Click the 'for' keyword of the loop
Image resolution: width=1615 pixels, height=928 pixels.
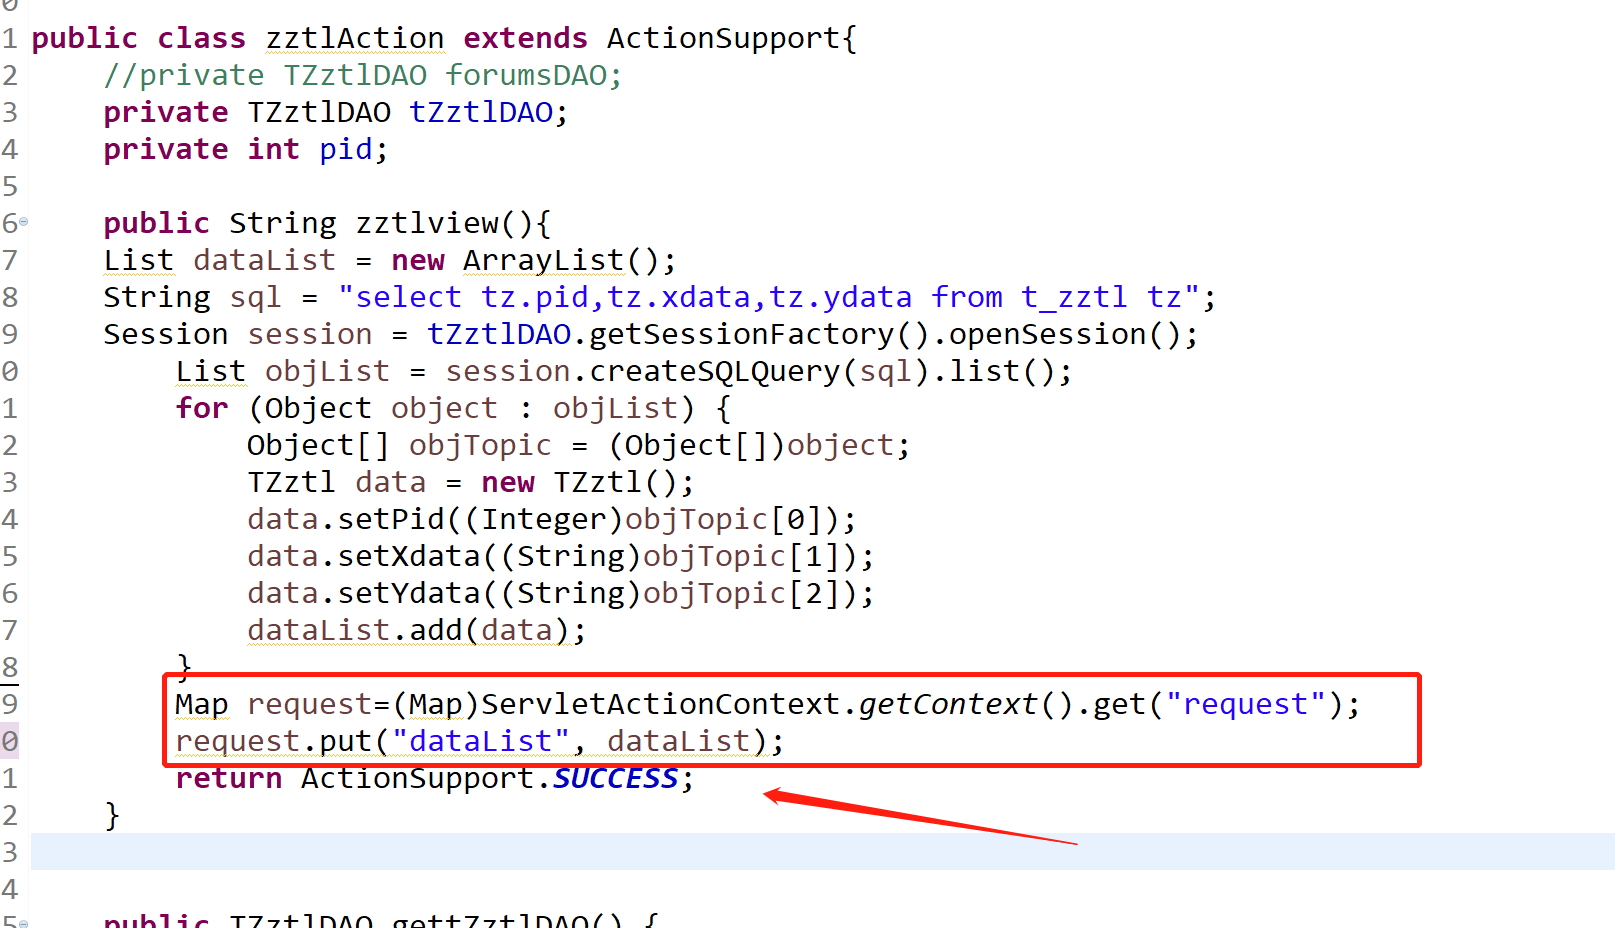coord(202,408)
